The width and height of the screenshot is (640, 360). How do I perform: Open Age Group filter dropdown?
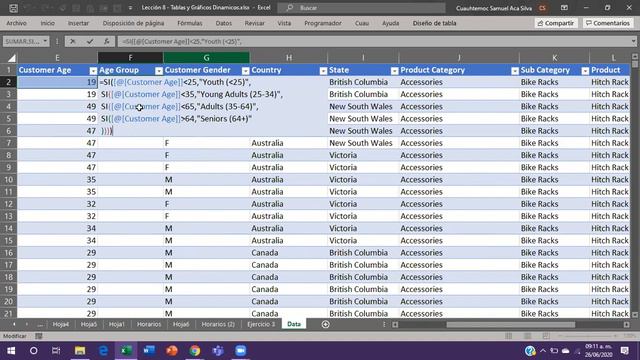159,71
